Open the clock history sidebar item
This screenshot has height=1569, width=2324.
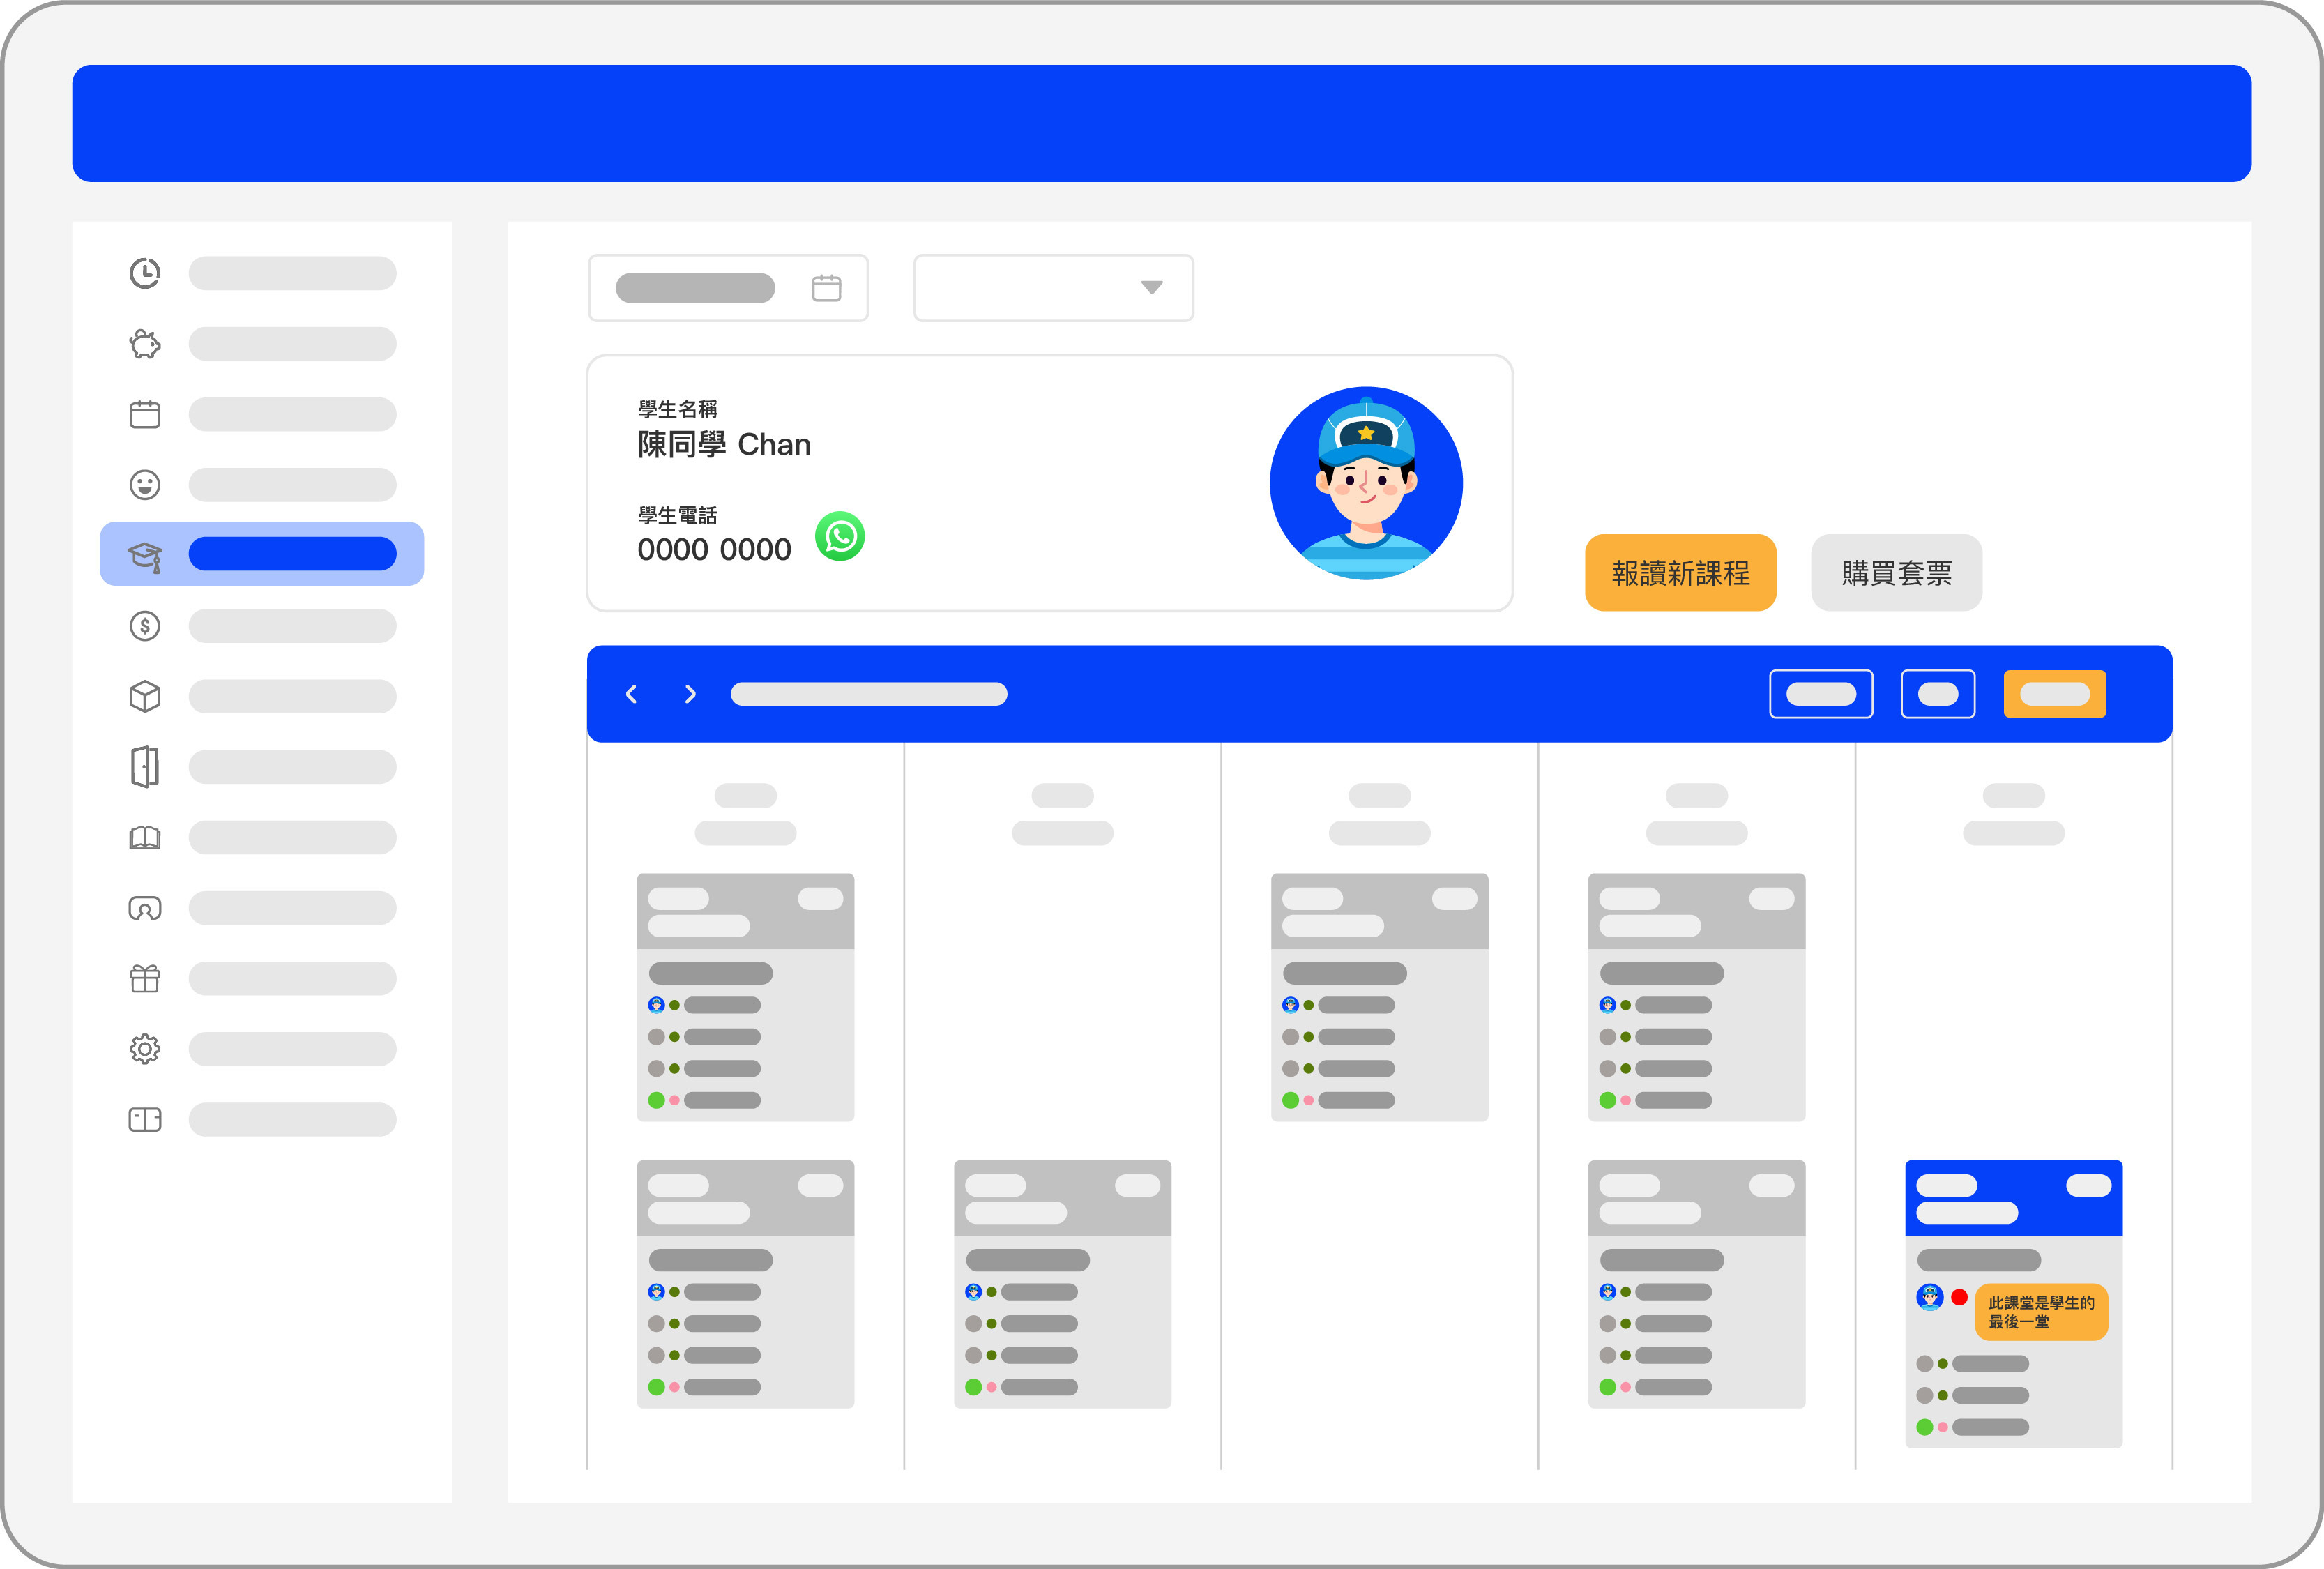[145, 273]
